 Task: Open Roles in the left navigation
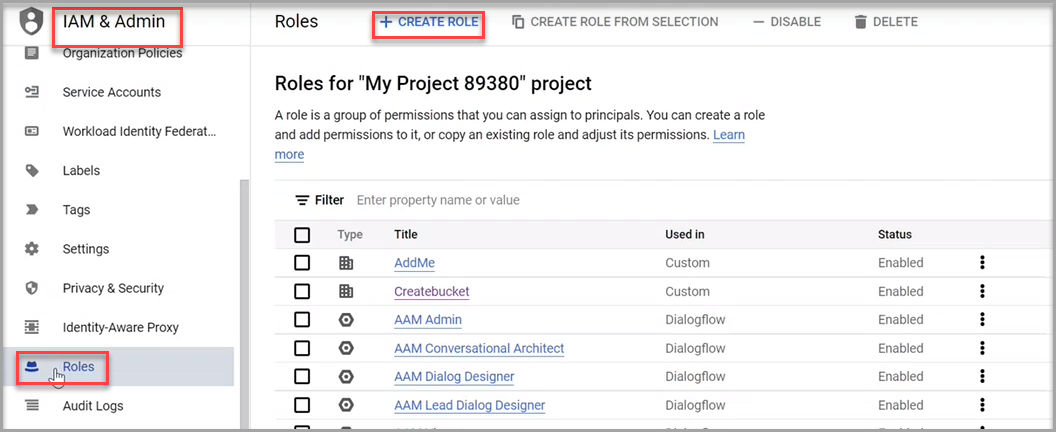[x=78, y=367]
